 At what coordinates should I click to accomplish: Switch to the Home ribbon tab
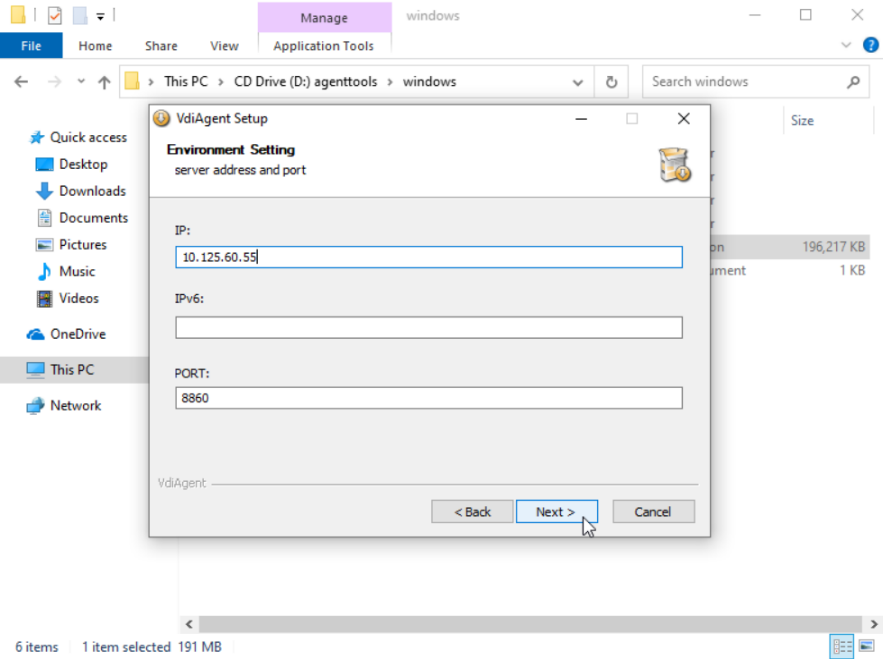95,46
